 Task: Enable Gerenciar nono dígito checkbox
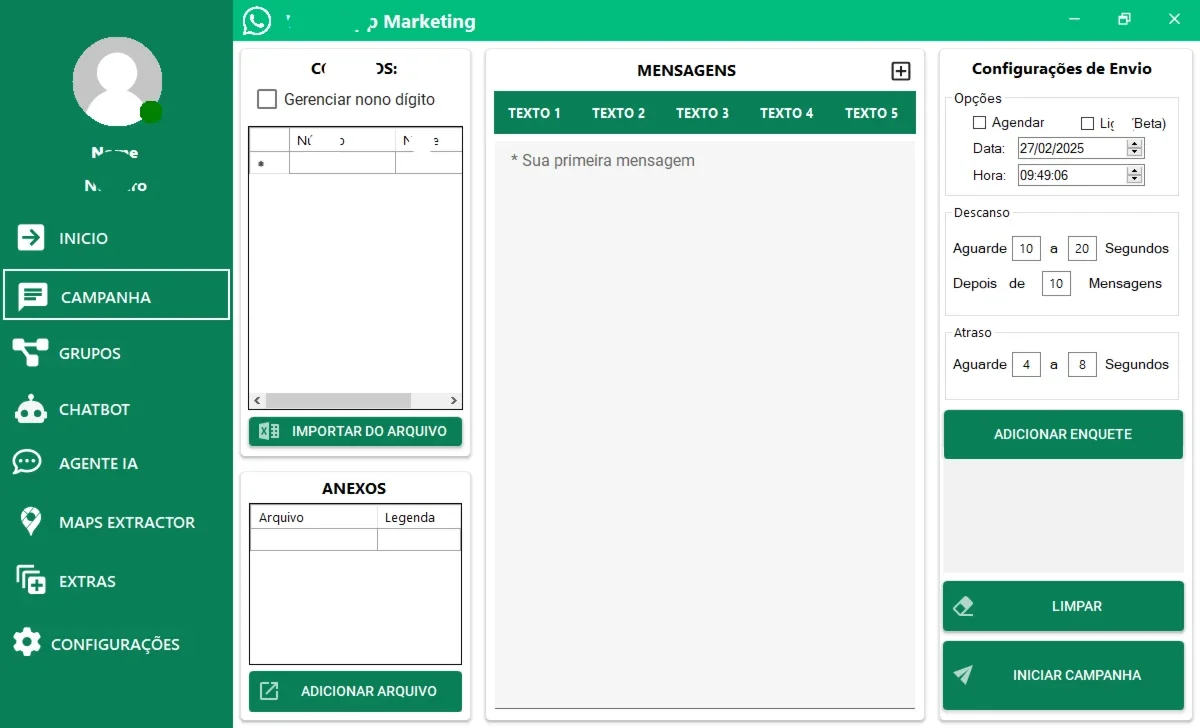click(267, 99)
